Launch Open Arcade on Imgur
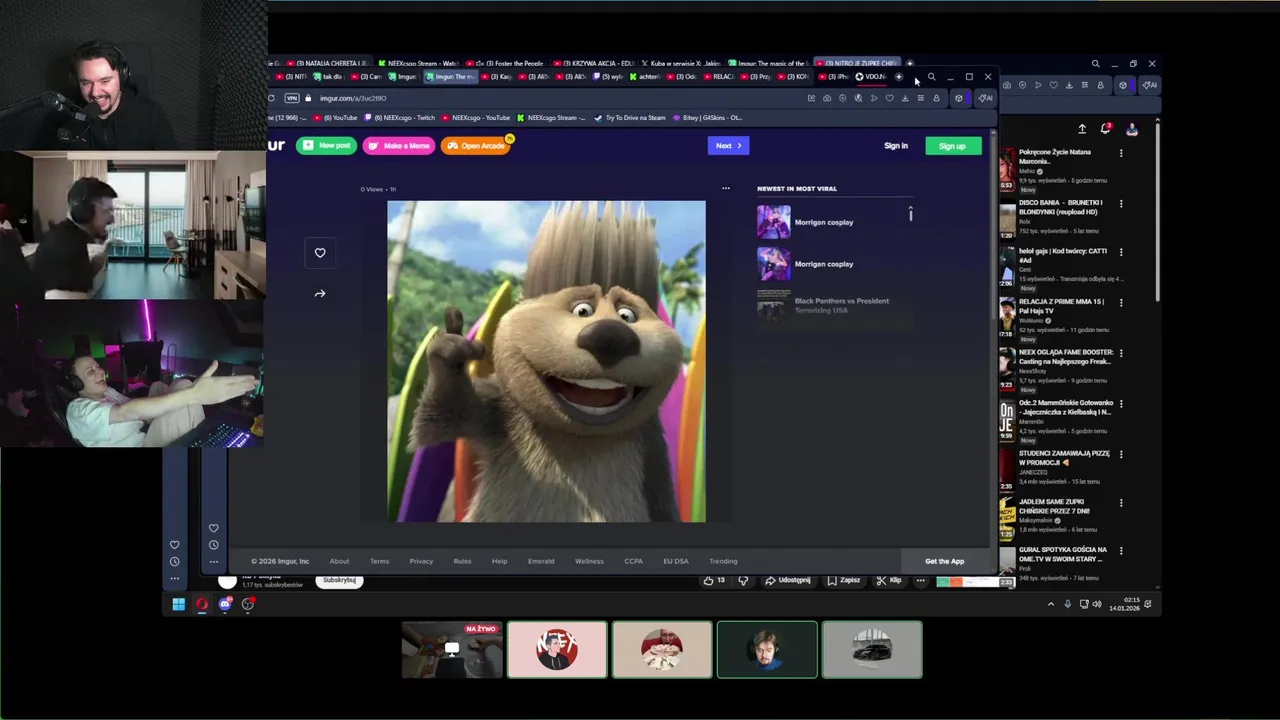The height and width of the screenshot is (720, 1280). 476,146
